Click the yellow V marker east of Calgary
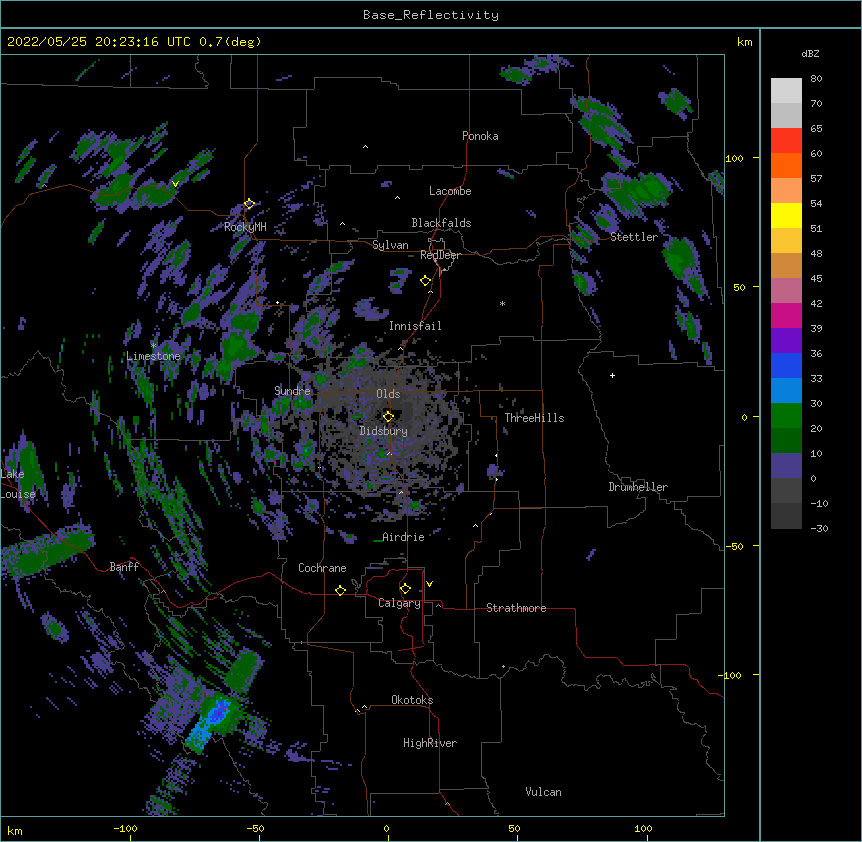862x842 pixels. (429, 584)
